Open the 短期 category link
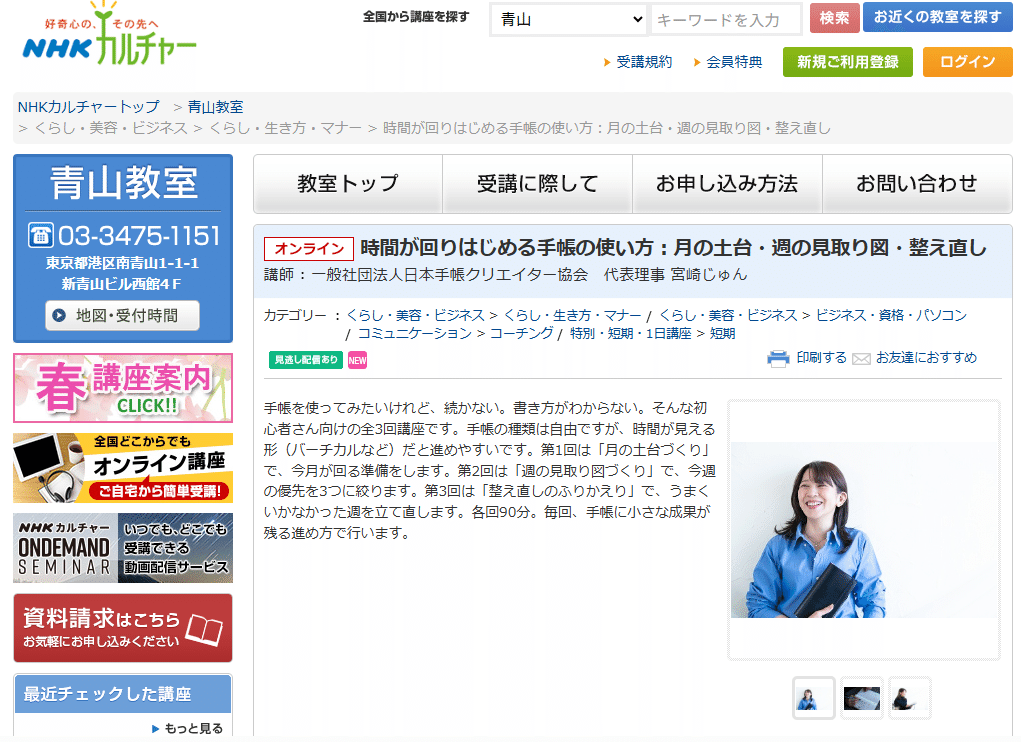Image resolution: width=1021 pixels, height=742 pixels. [x=723, y=333]
